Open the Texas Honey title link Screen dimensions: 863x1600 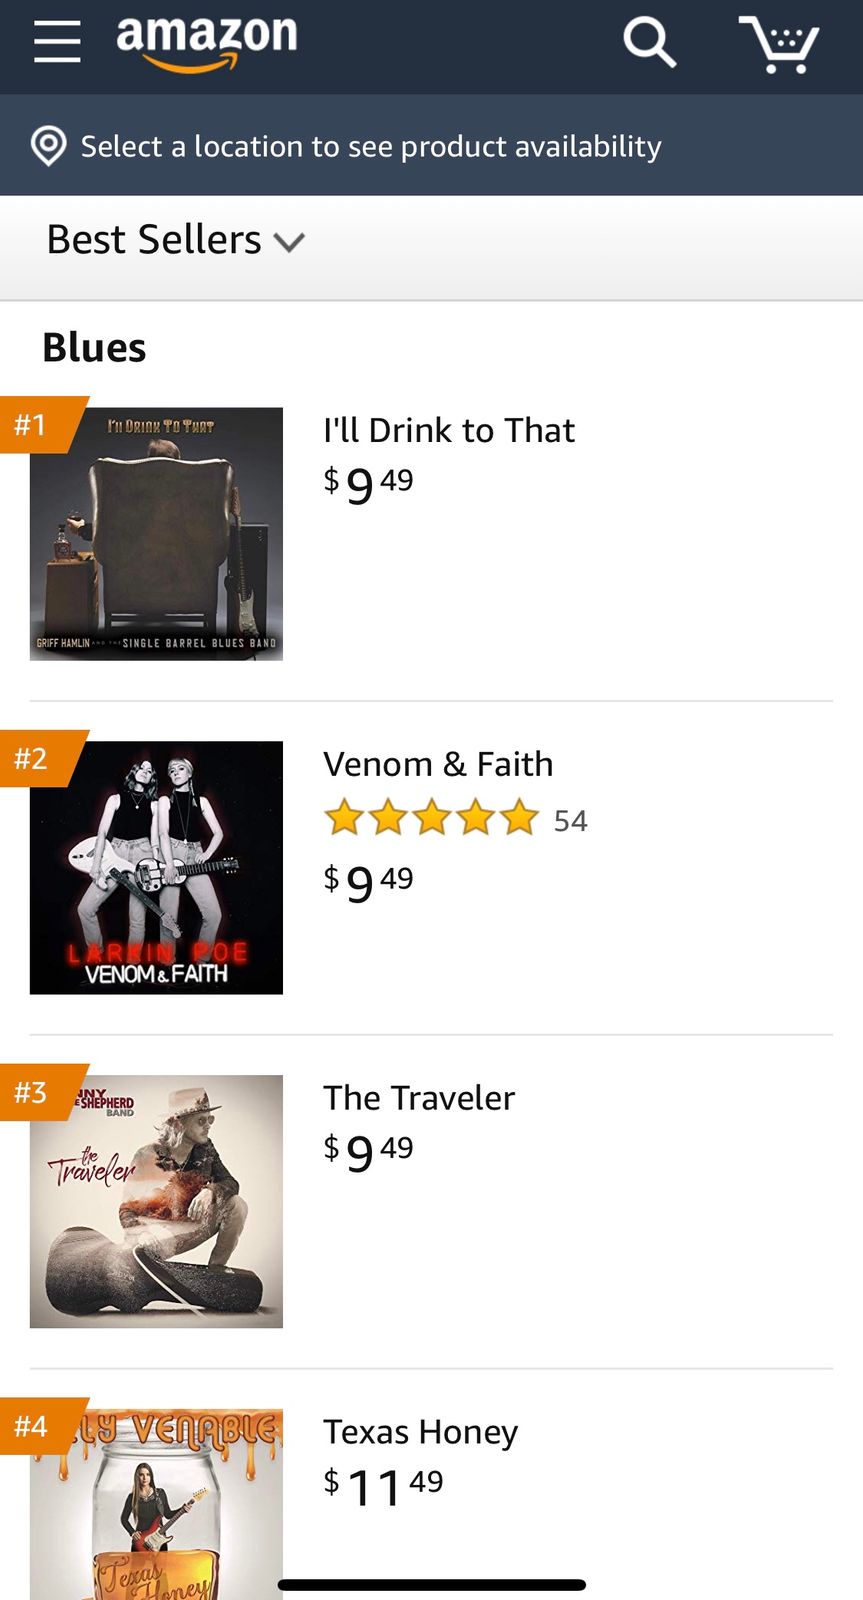tap(420, 1432)
